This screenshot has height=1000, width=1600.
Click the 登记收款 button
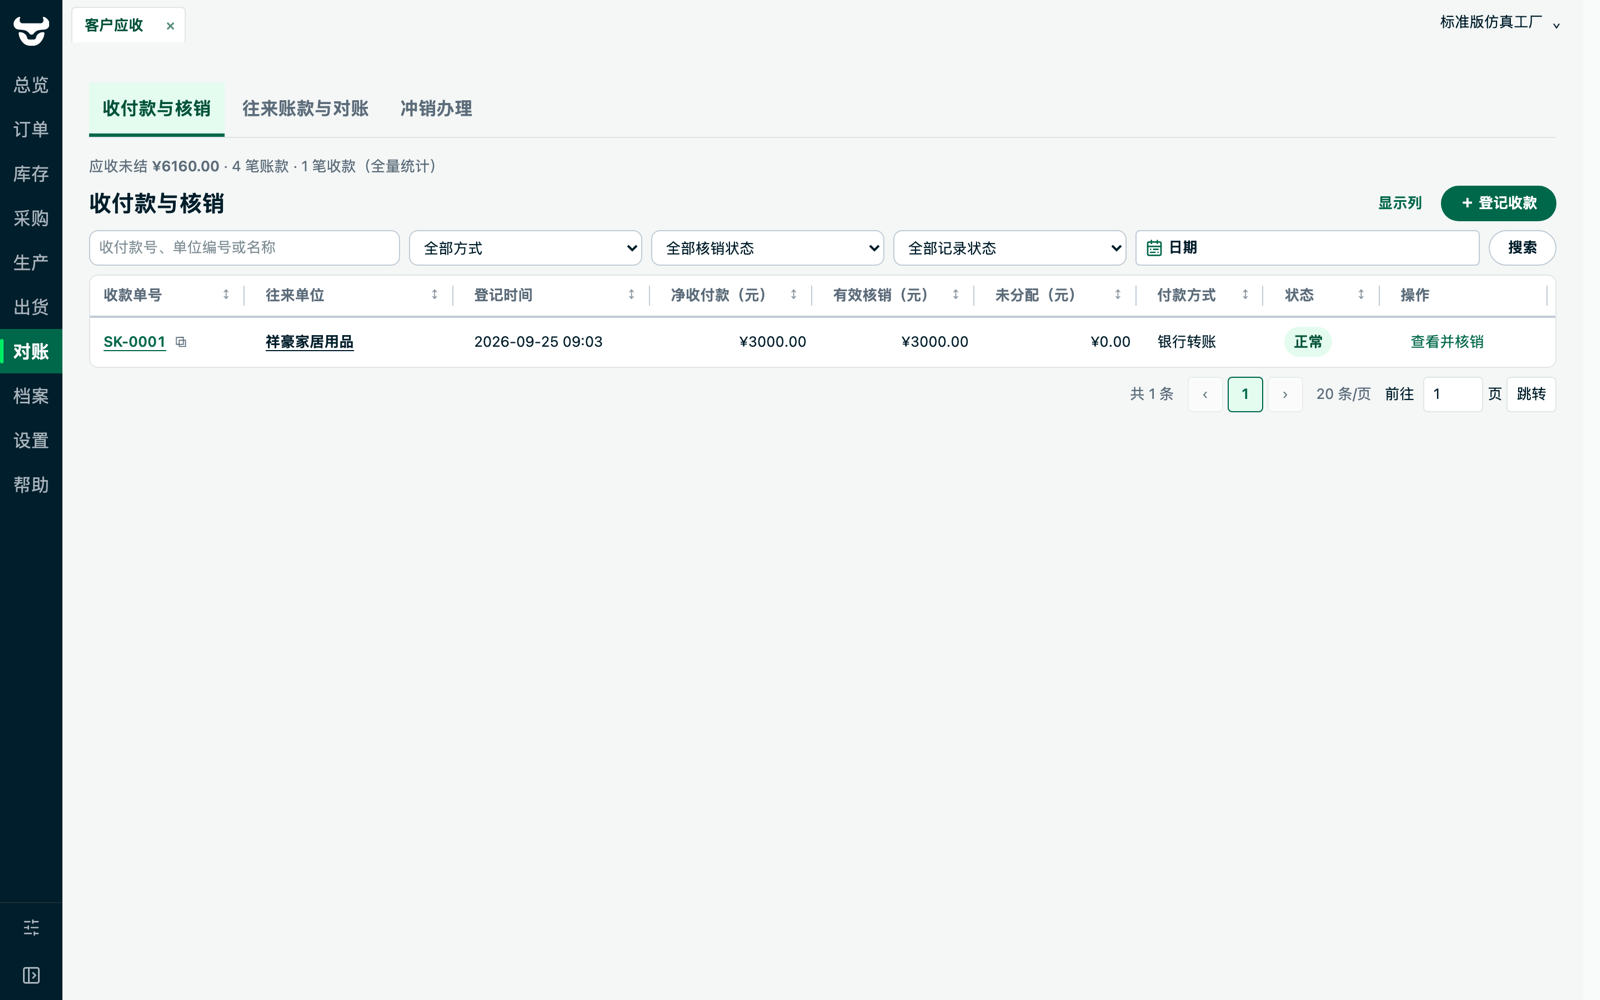(1498, 203)
